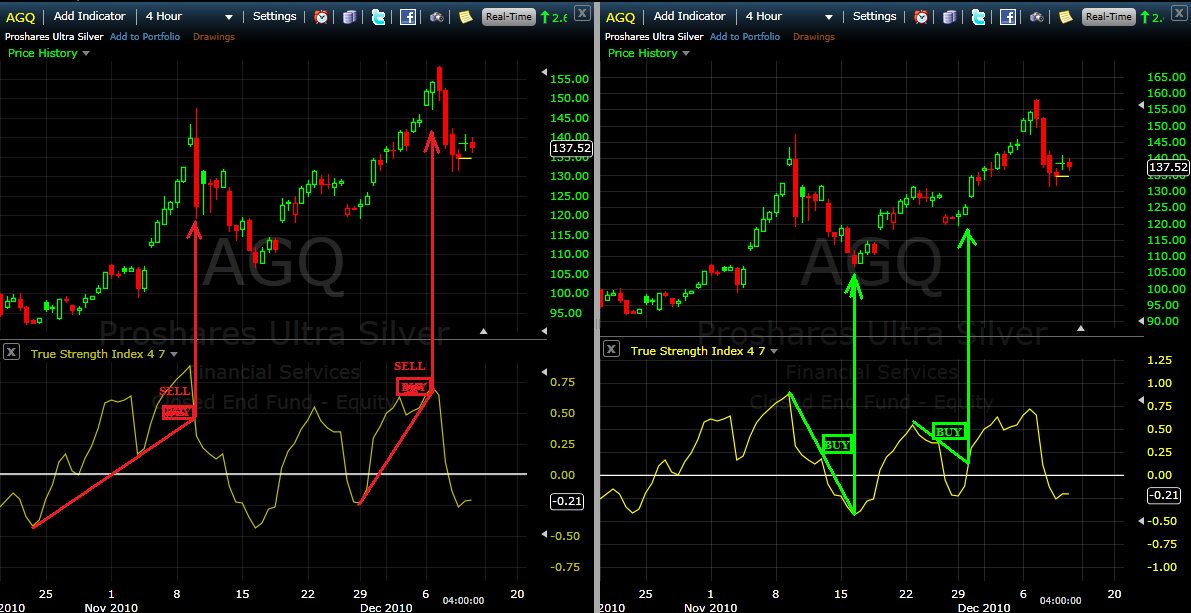Open the alarm clock alert icon

[x=321, y=16]
